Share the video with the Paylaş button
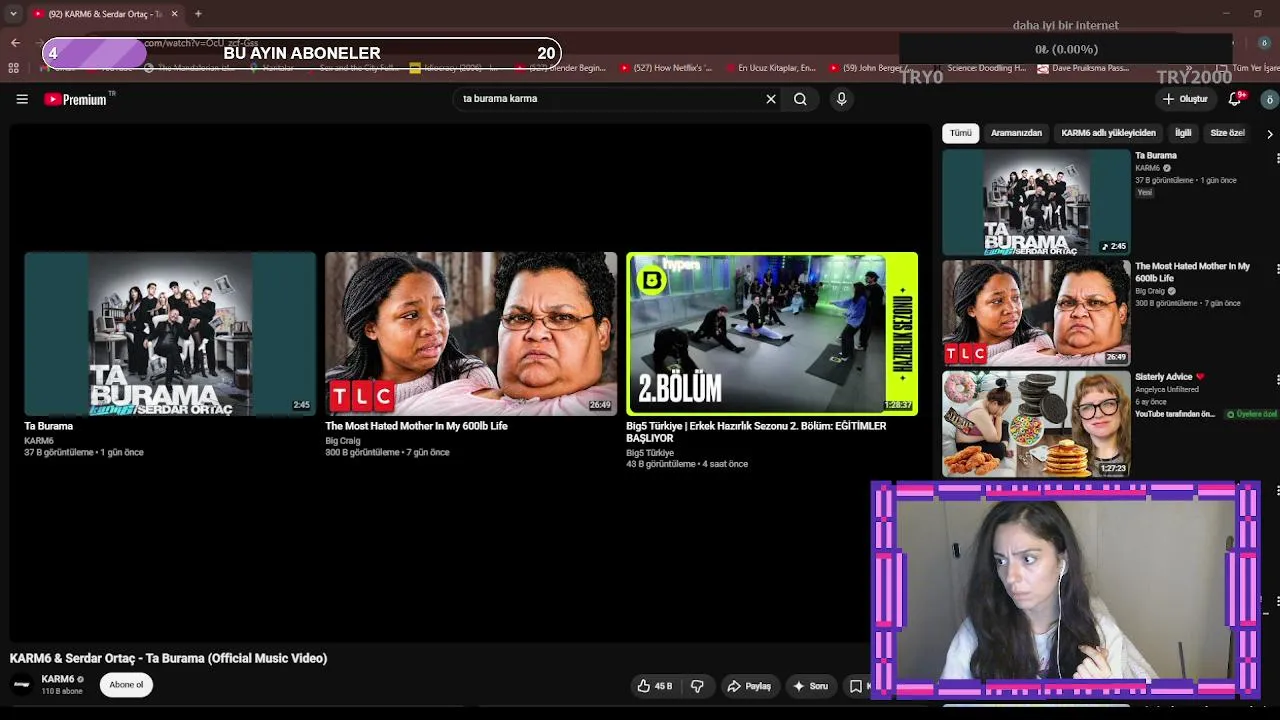Screen dimensions: 1280x720 tap(749, 686)
